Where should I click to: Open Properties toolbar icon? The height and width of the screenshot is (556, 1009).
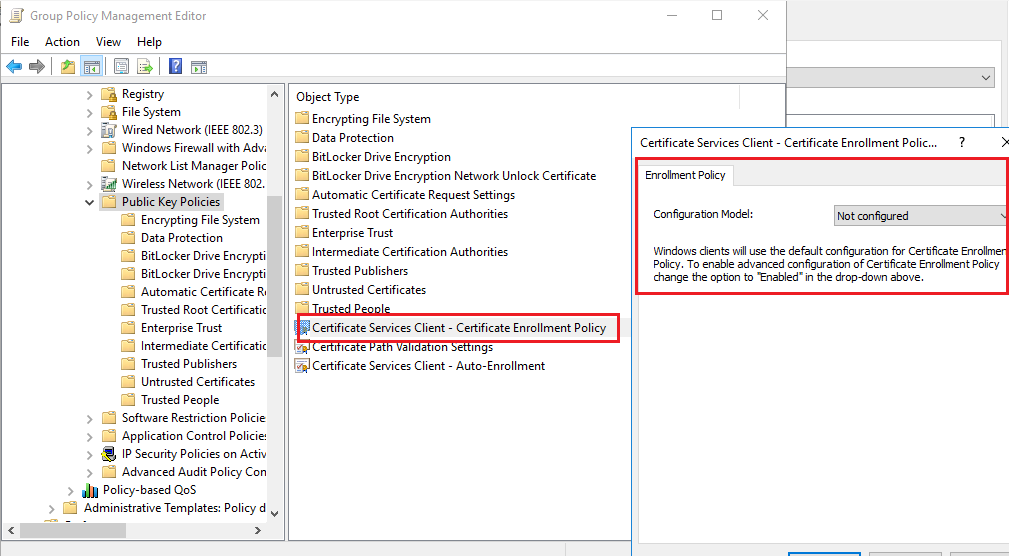(121, 66)
